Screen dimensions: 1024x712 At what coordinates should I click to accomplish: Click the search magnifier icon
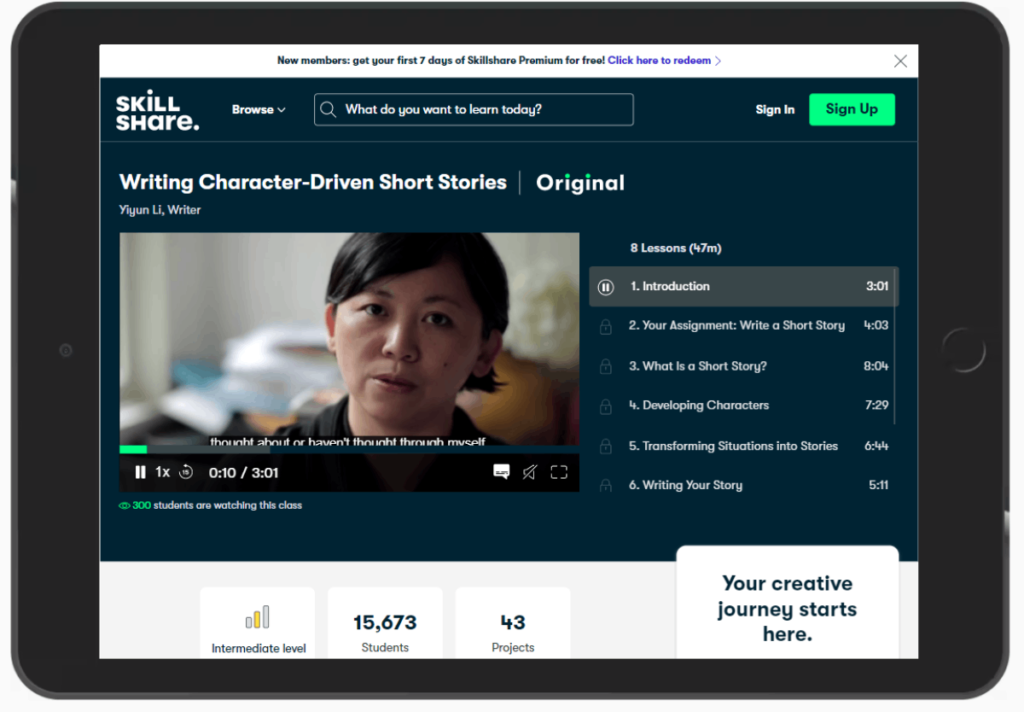coord(328,110)
